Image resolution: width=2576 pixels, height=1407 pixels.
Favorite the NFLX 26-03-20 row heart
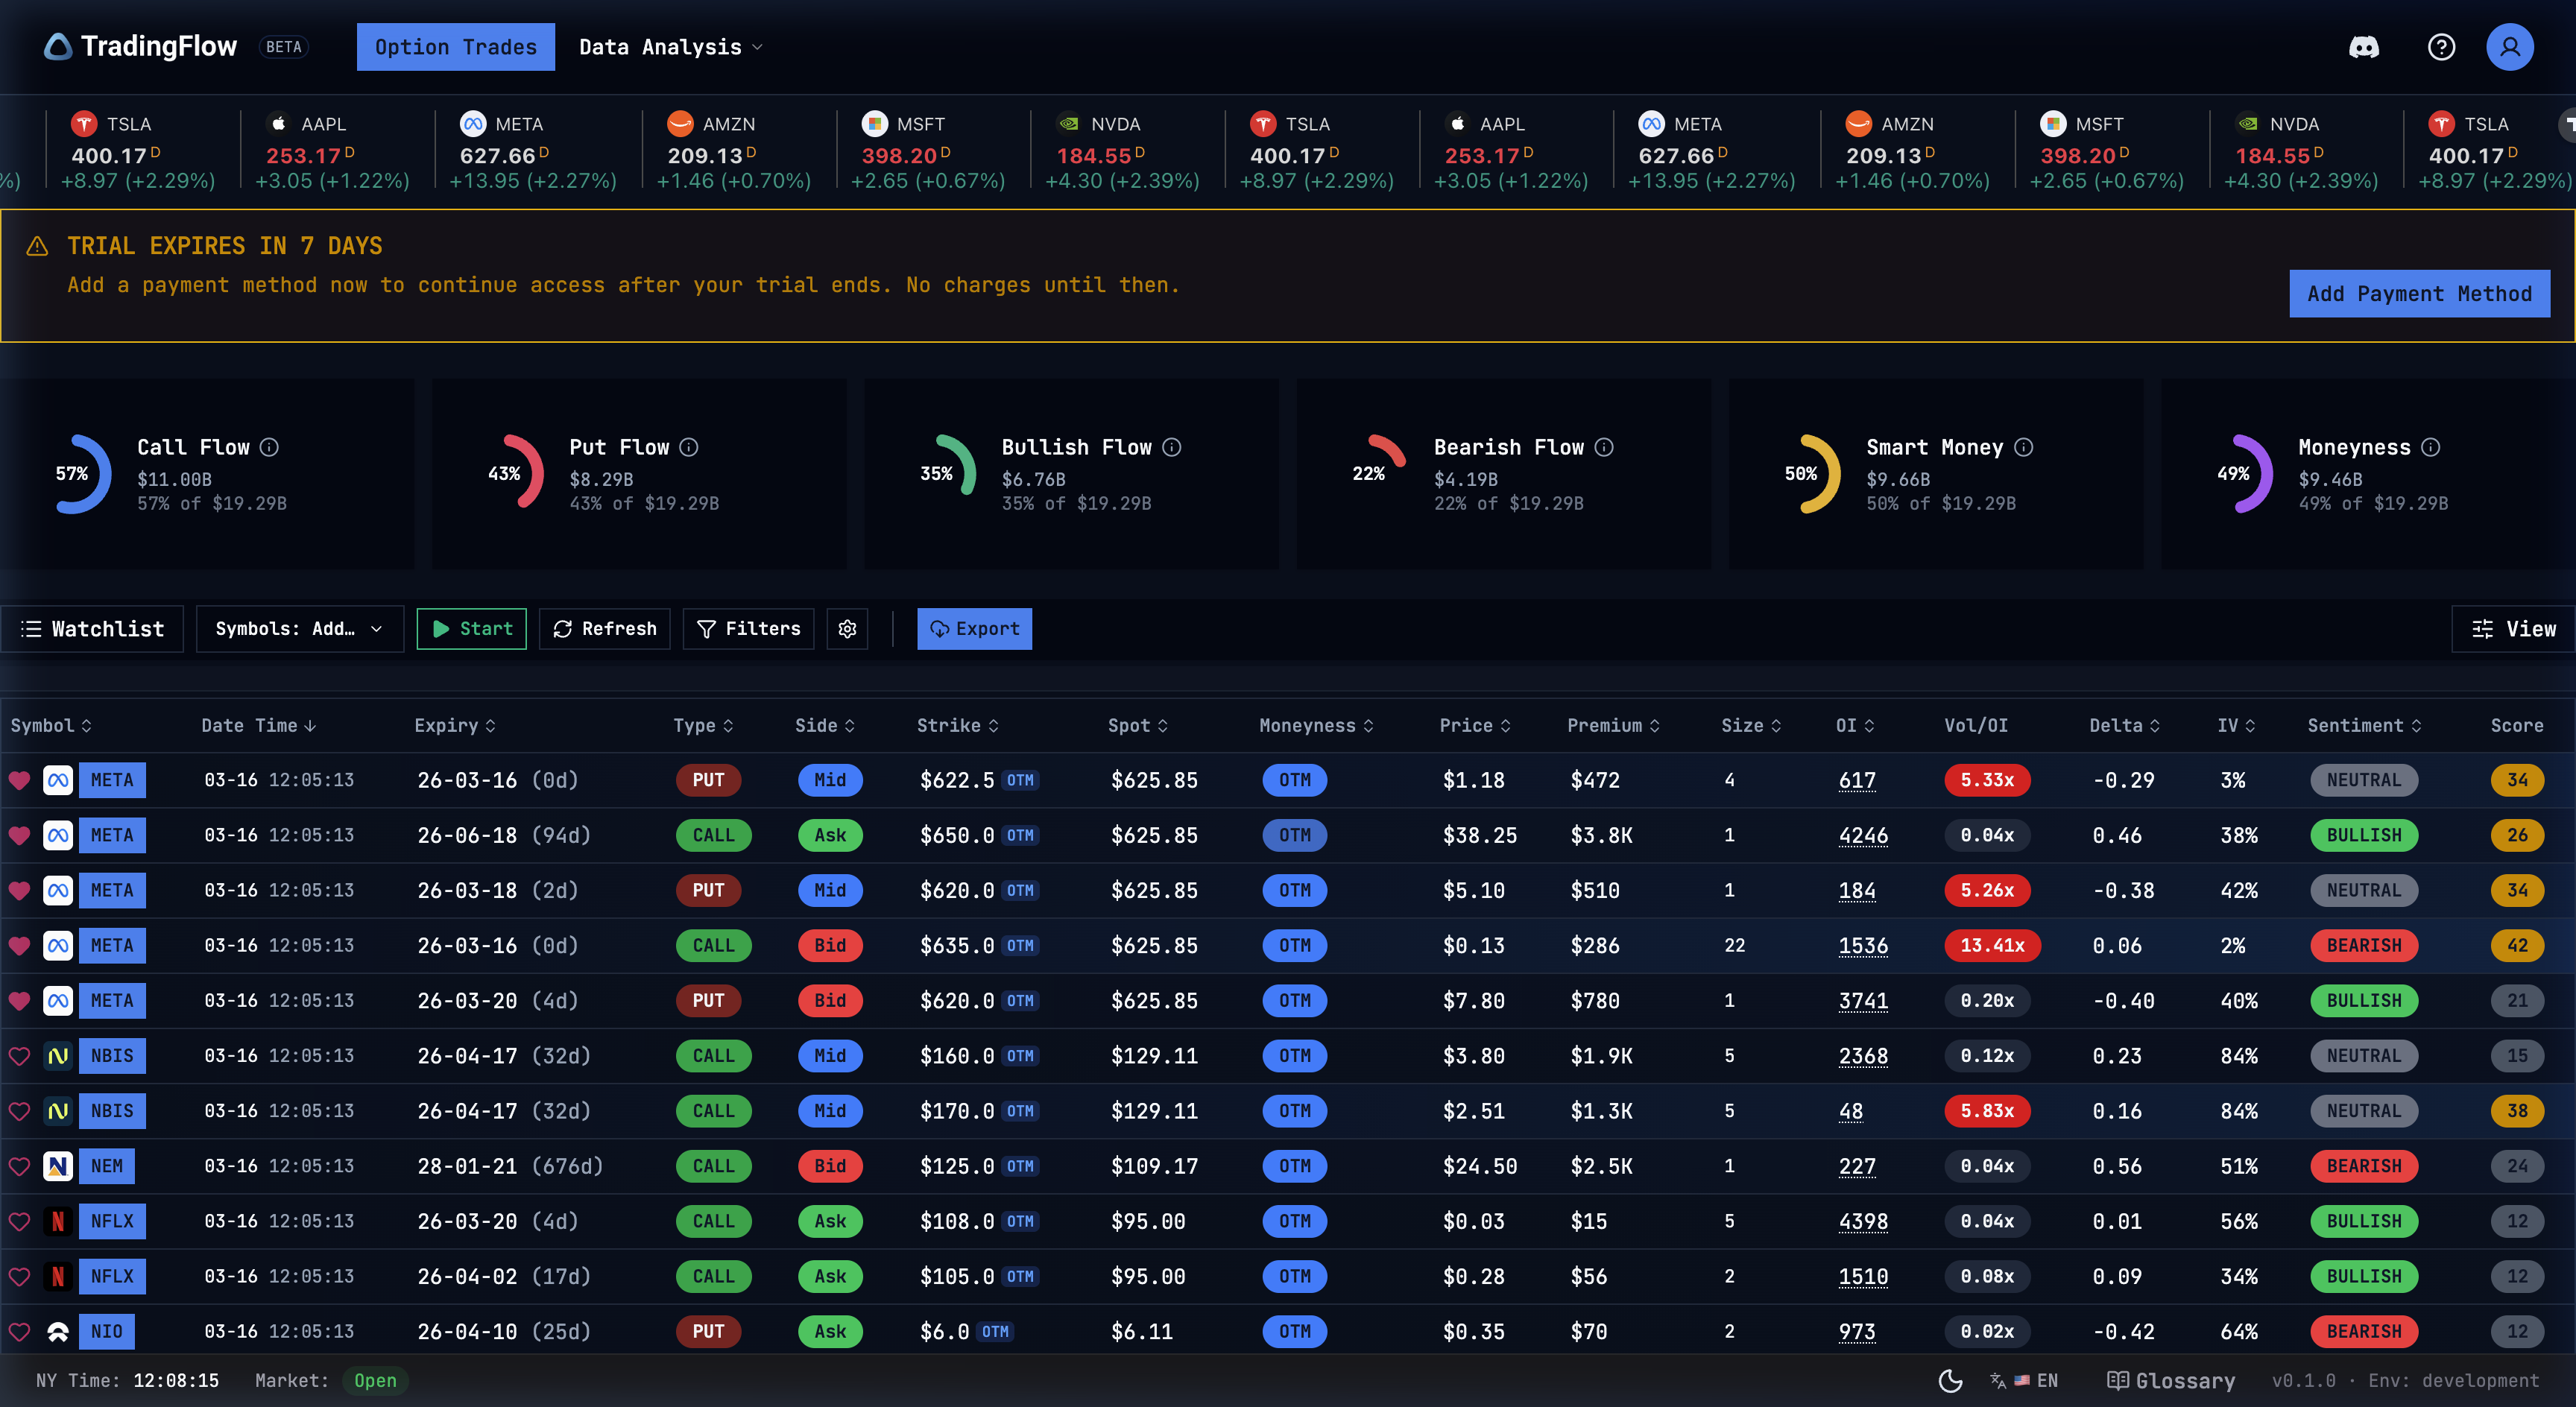point(20,1221)
